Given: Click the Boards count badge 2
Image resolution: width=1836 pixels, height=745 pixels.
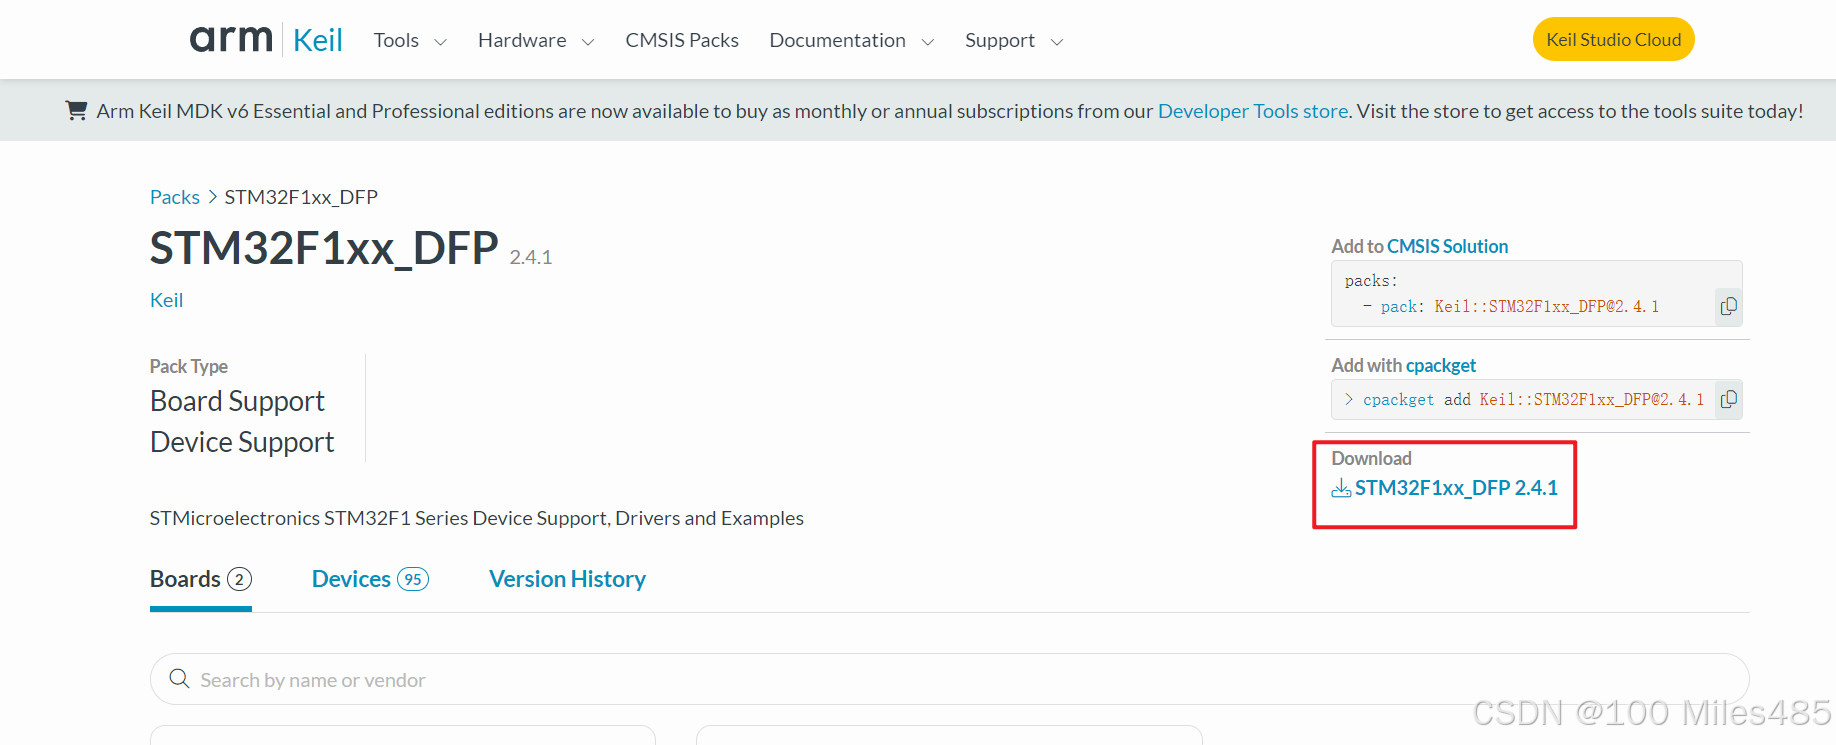Looking at the screenshot, I should click(239, 579).
